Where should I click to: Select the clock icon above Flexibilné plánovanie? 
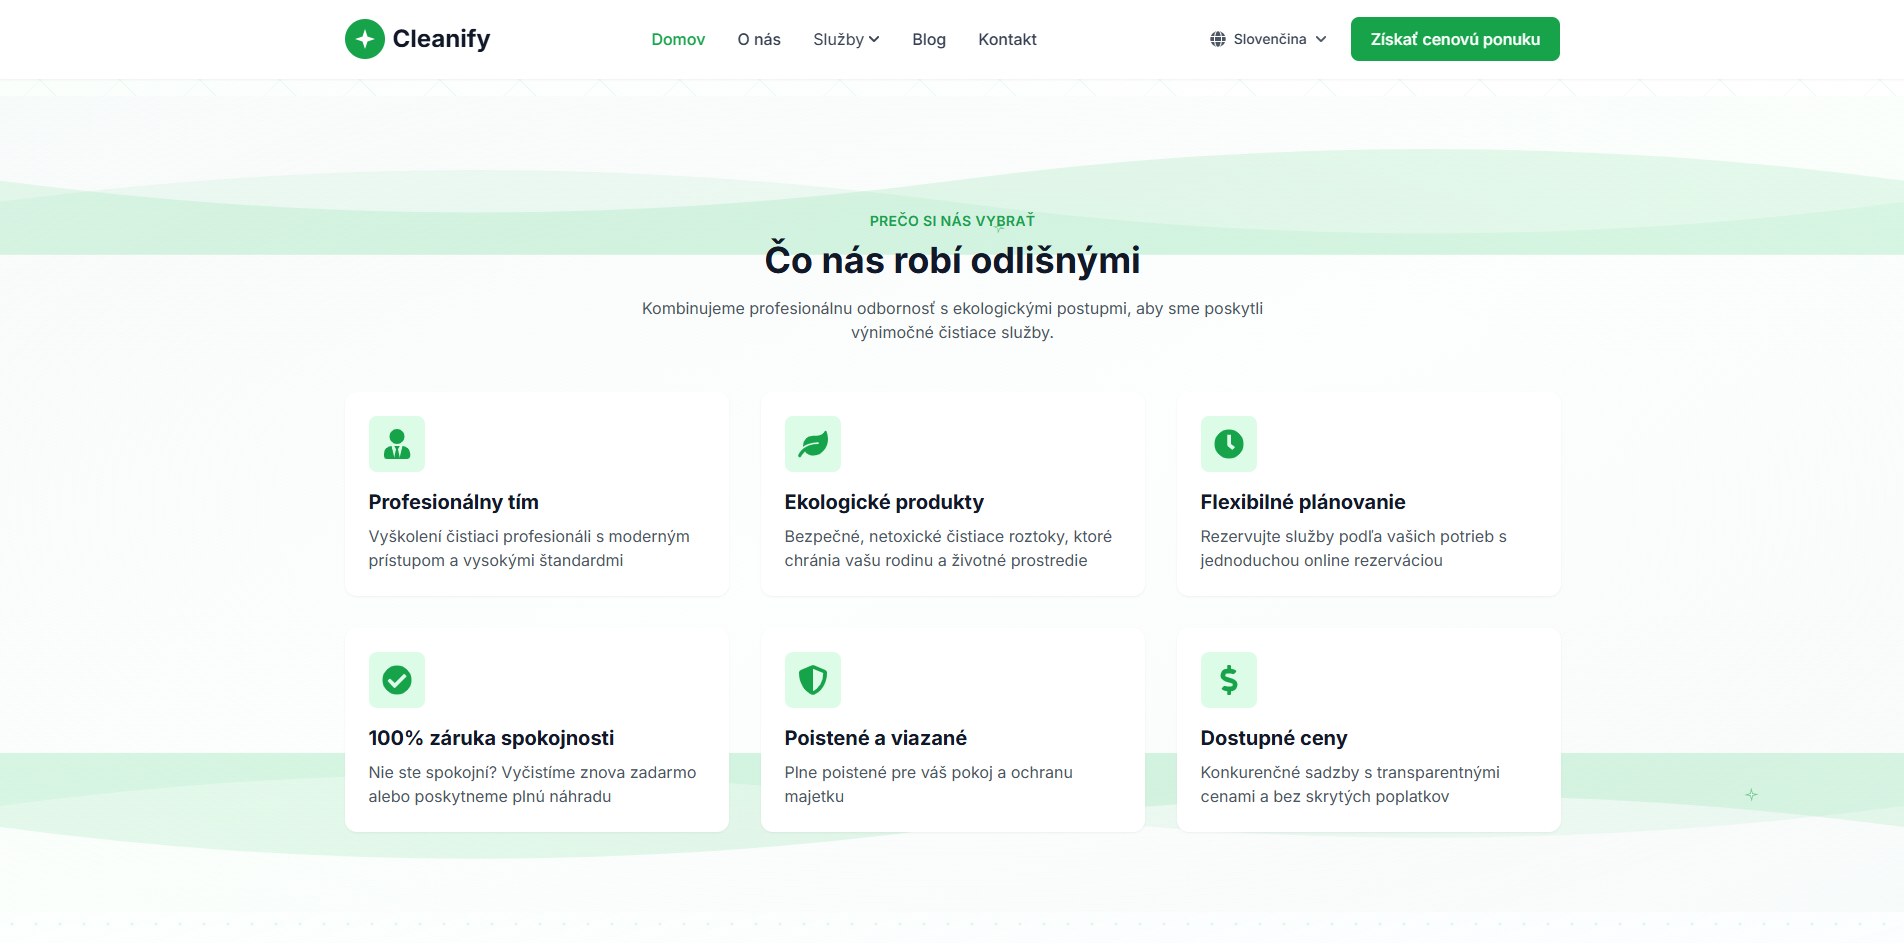(1228, 443)
